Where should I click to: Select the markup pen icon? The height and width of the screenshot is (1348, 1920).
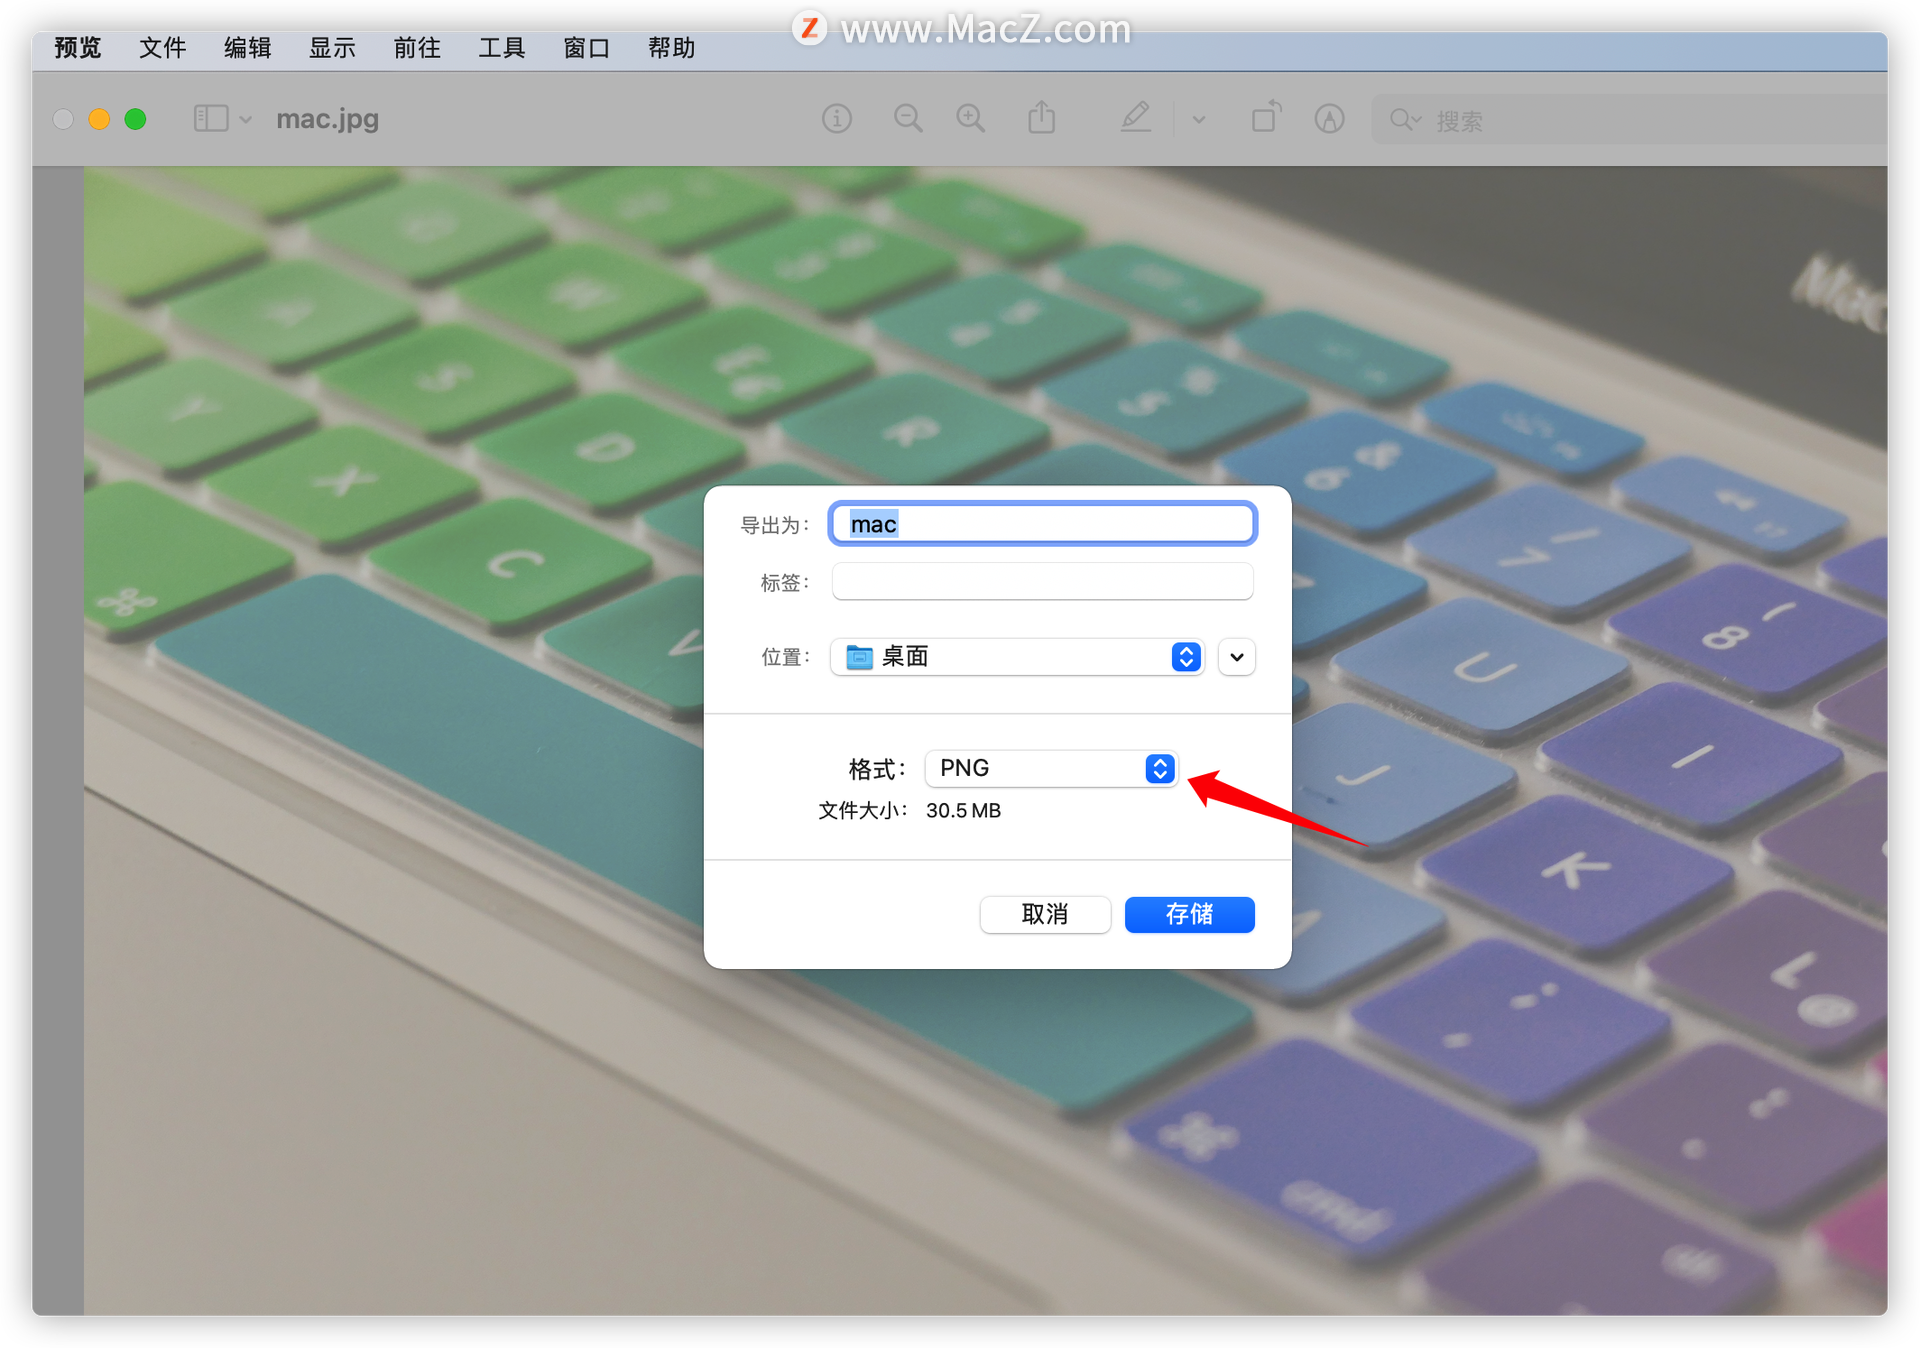tap(1135, 118)
